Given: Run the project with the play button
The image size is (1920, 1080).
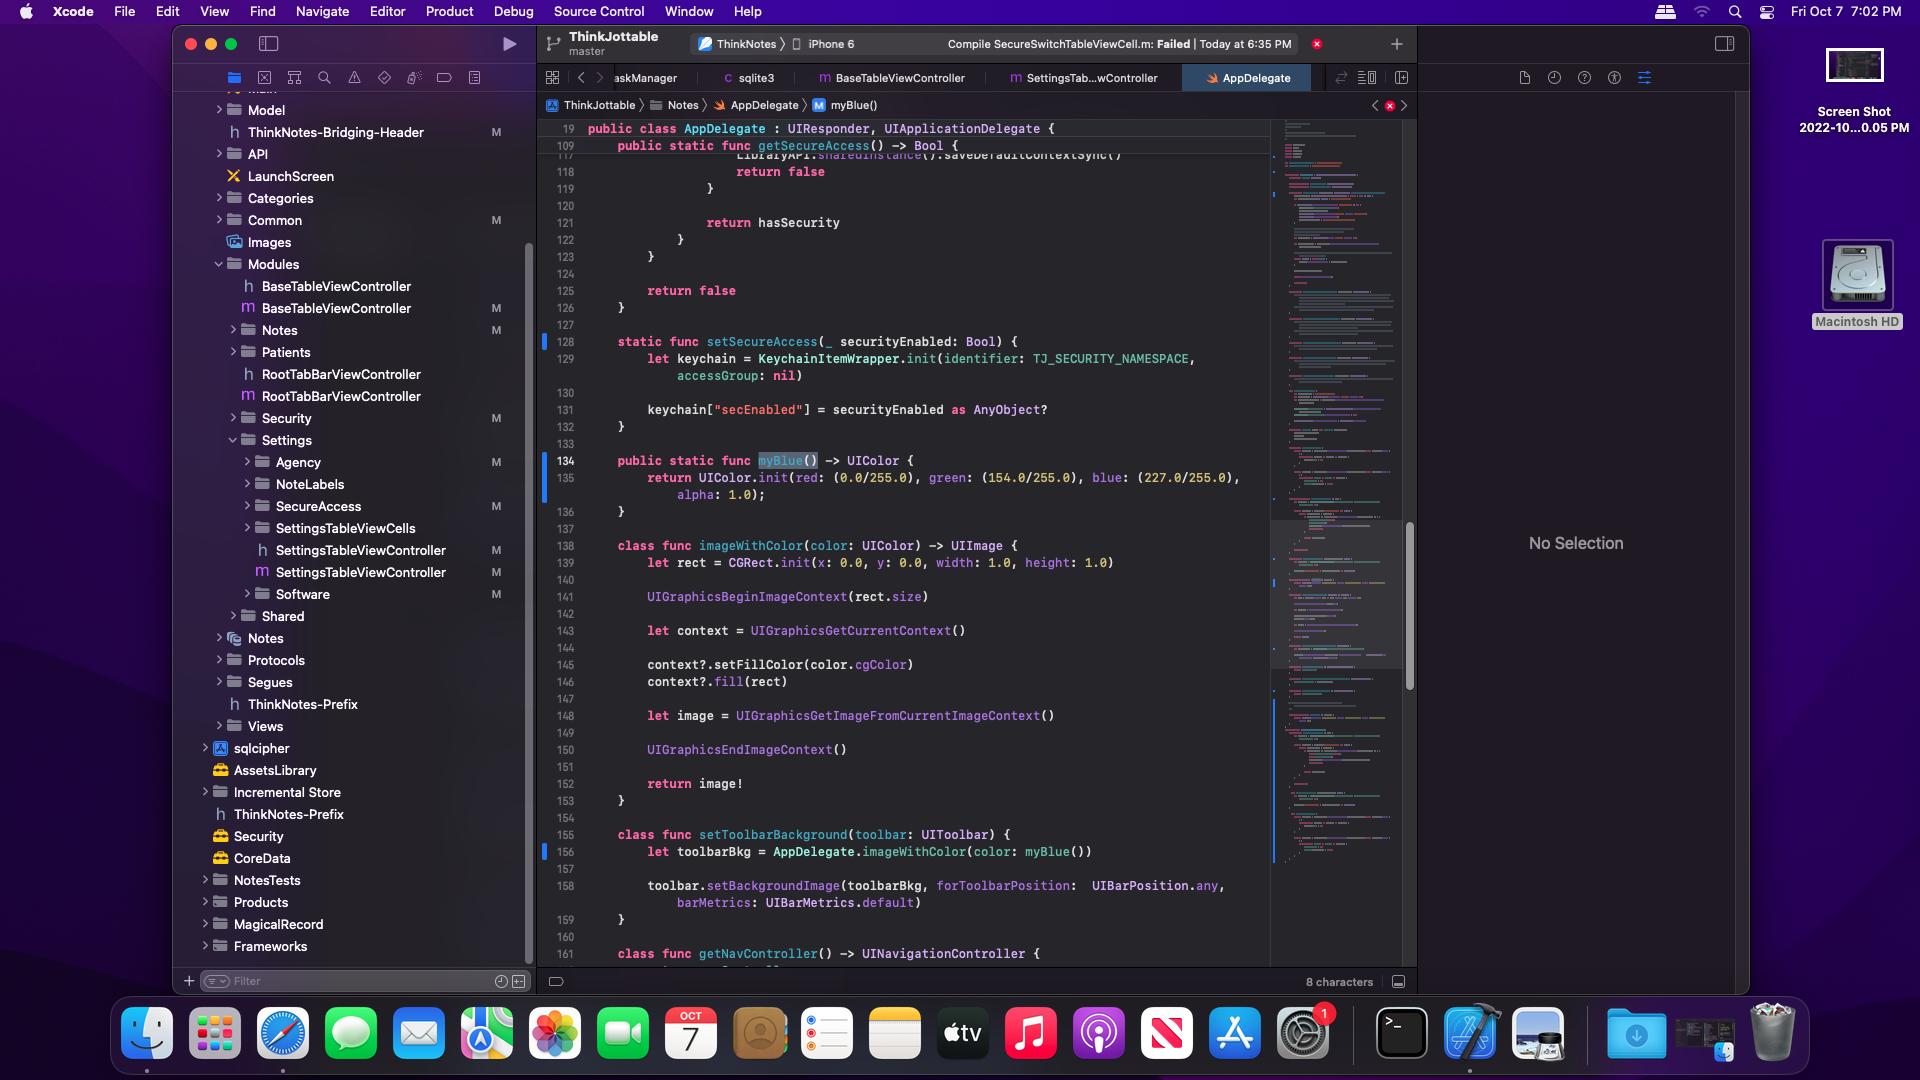Looking at the screenshot, I should [509, 44].
